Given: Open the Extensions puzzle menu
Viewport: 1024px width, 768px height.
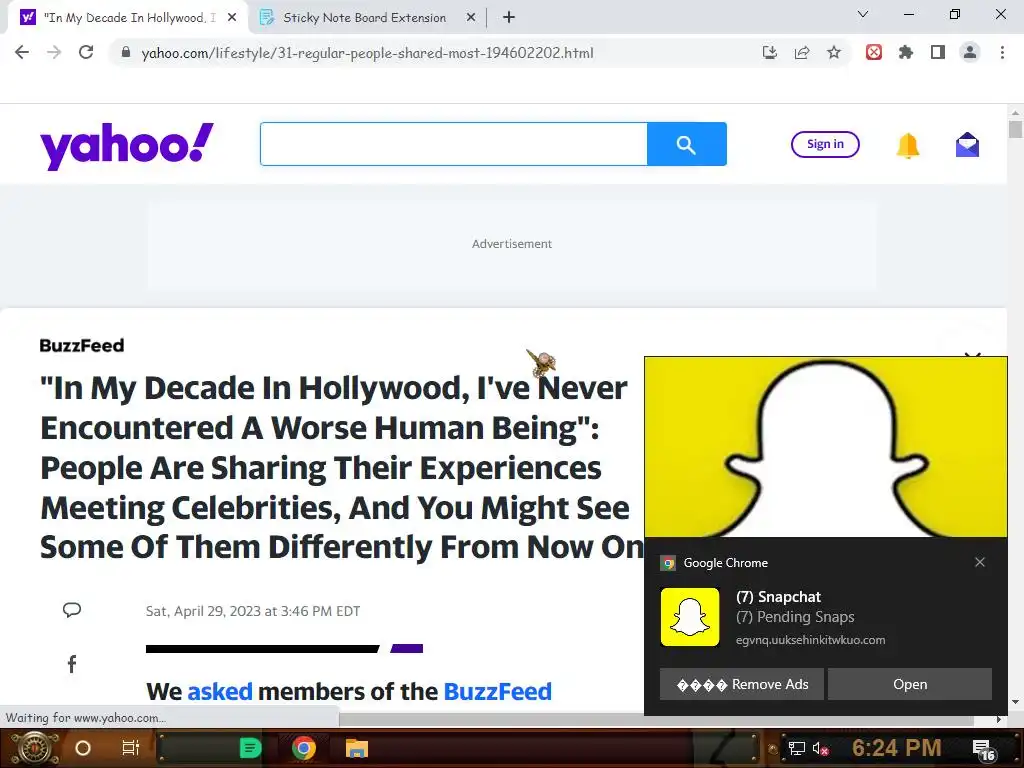Looking at the screenshot, I should (906, 52).
